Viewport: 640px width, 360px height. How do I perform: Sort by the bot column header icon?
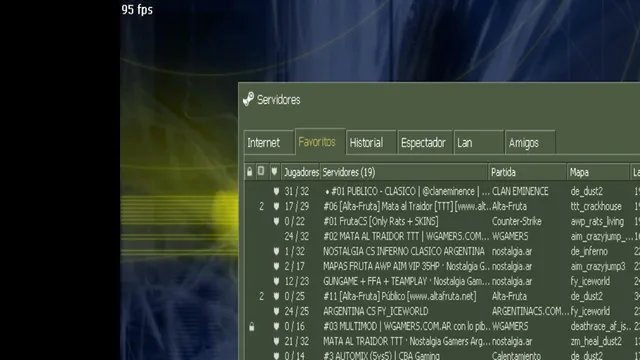(x=261, y=171)
